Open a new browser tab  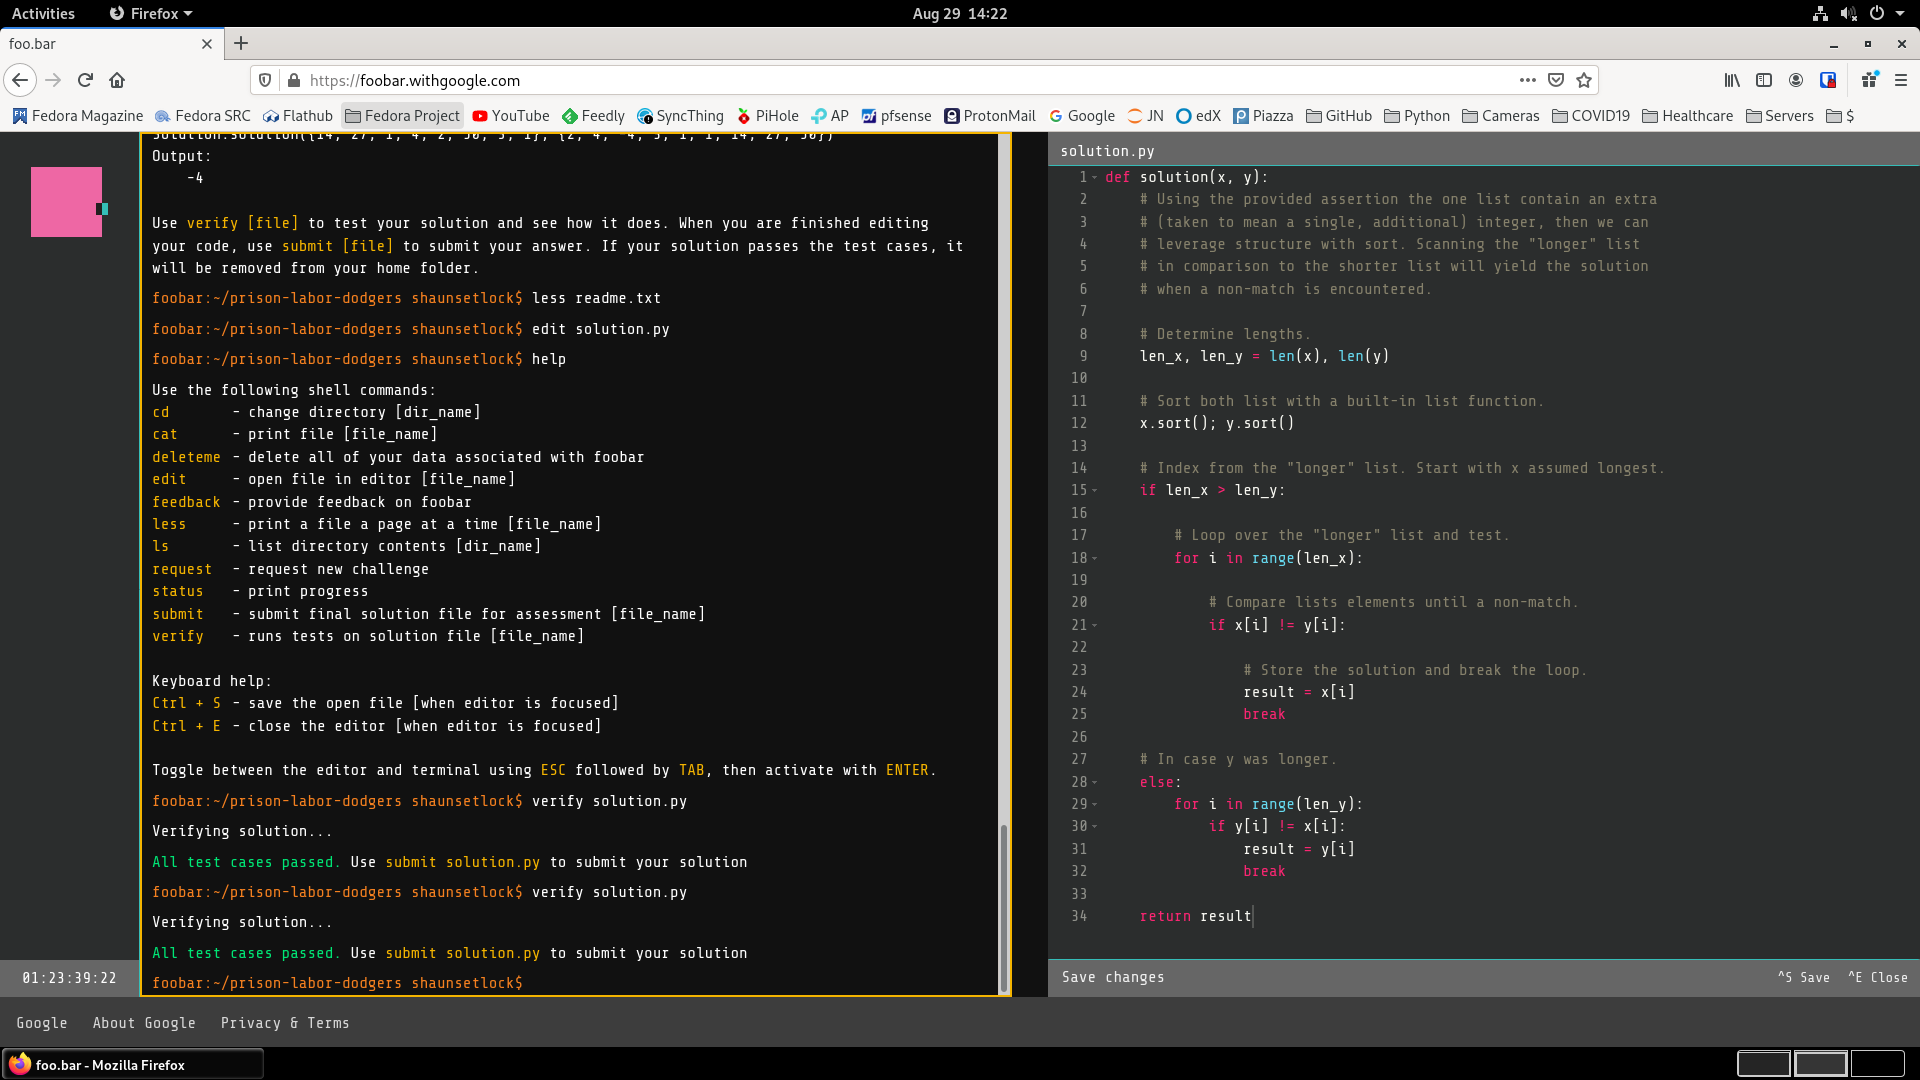(241, 43)
